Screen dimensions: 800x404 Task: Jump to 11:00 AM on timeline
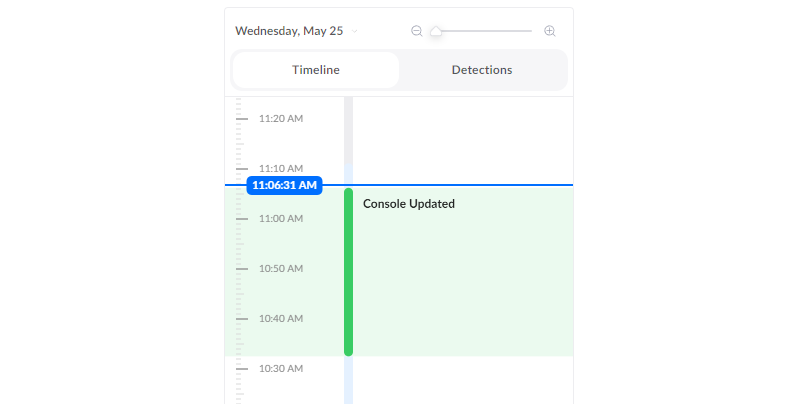pyautogui.click(x=281, y=218)
